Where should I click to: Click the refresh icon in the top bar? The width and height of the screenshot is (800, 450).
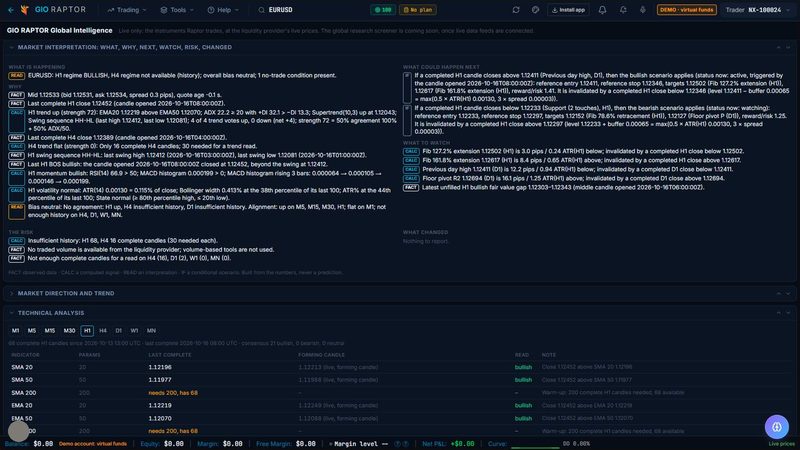point(516,10)
